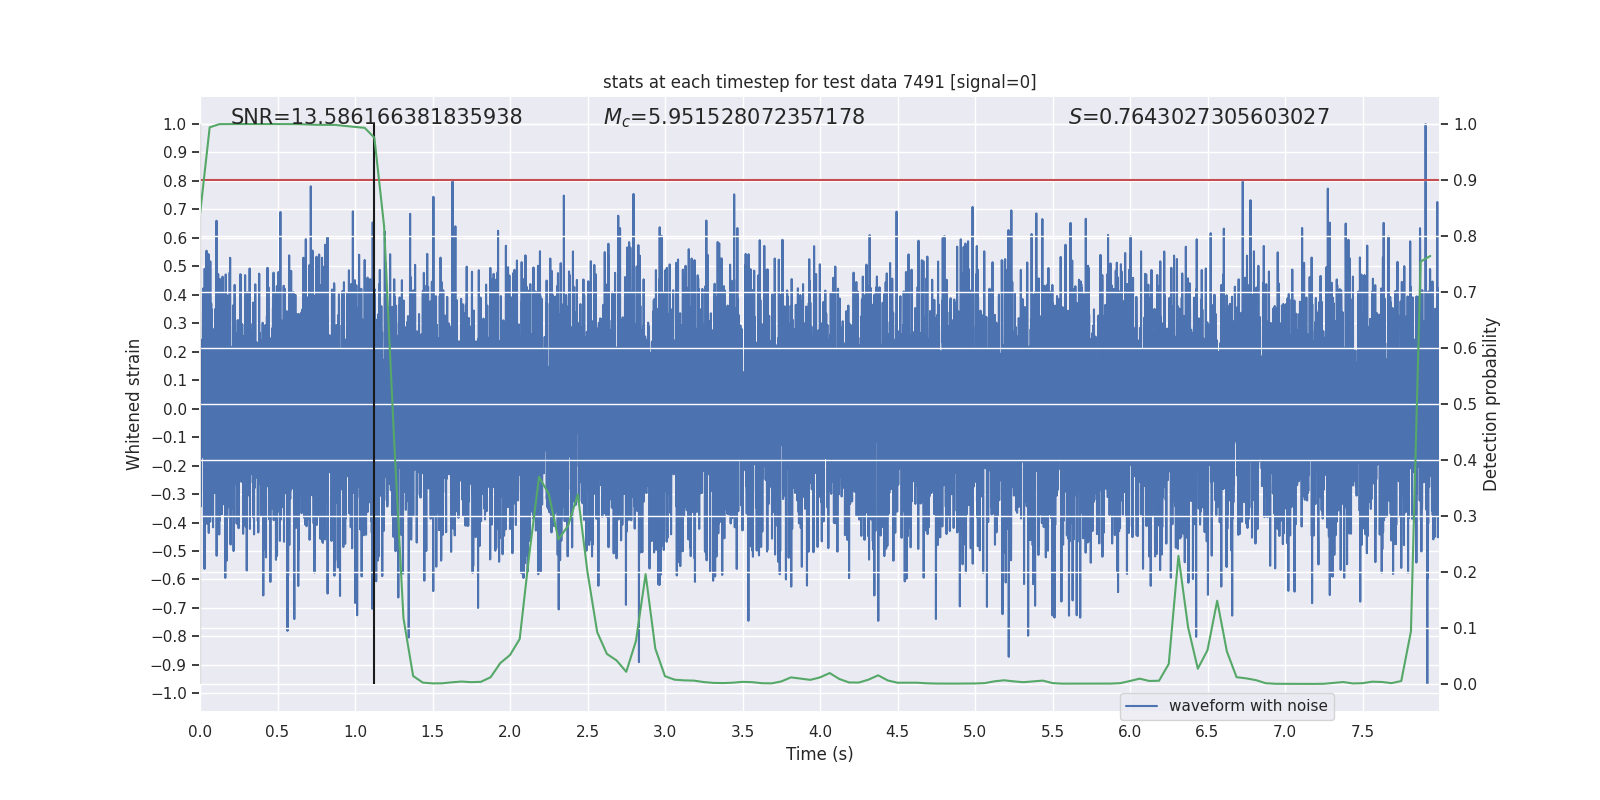Screen dimensions: 1600x800
Task: Click the legend's blue line sample
Action: (x=1142, y=706)
